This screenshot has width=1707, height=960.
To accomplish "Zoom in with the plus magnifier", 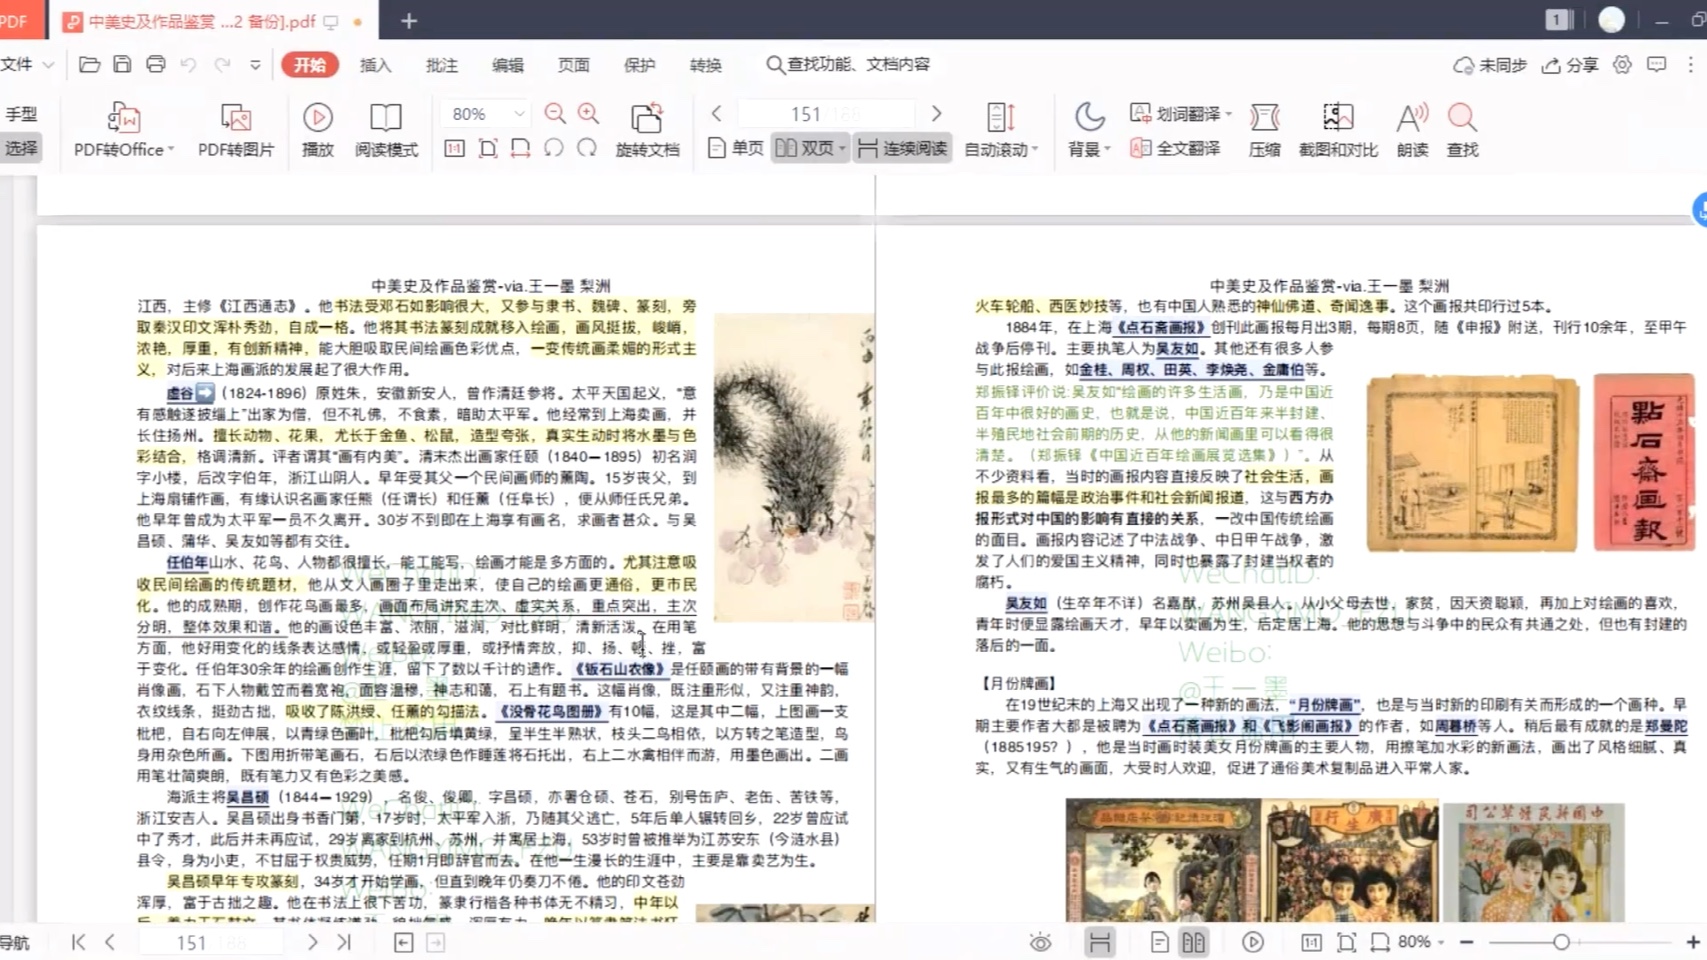I will (x=589, y=114).
